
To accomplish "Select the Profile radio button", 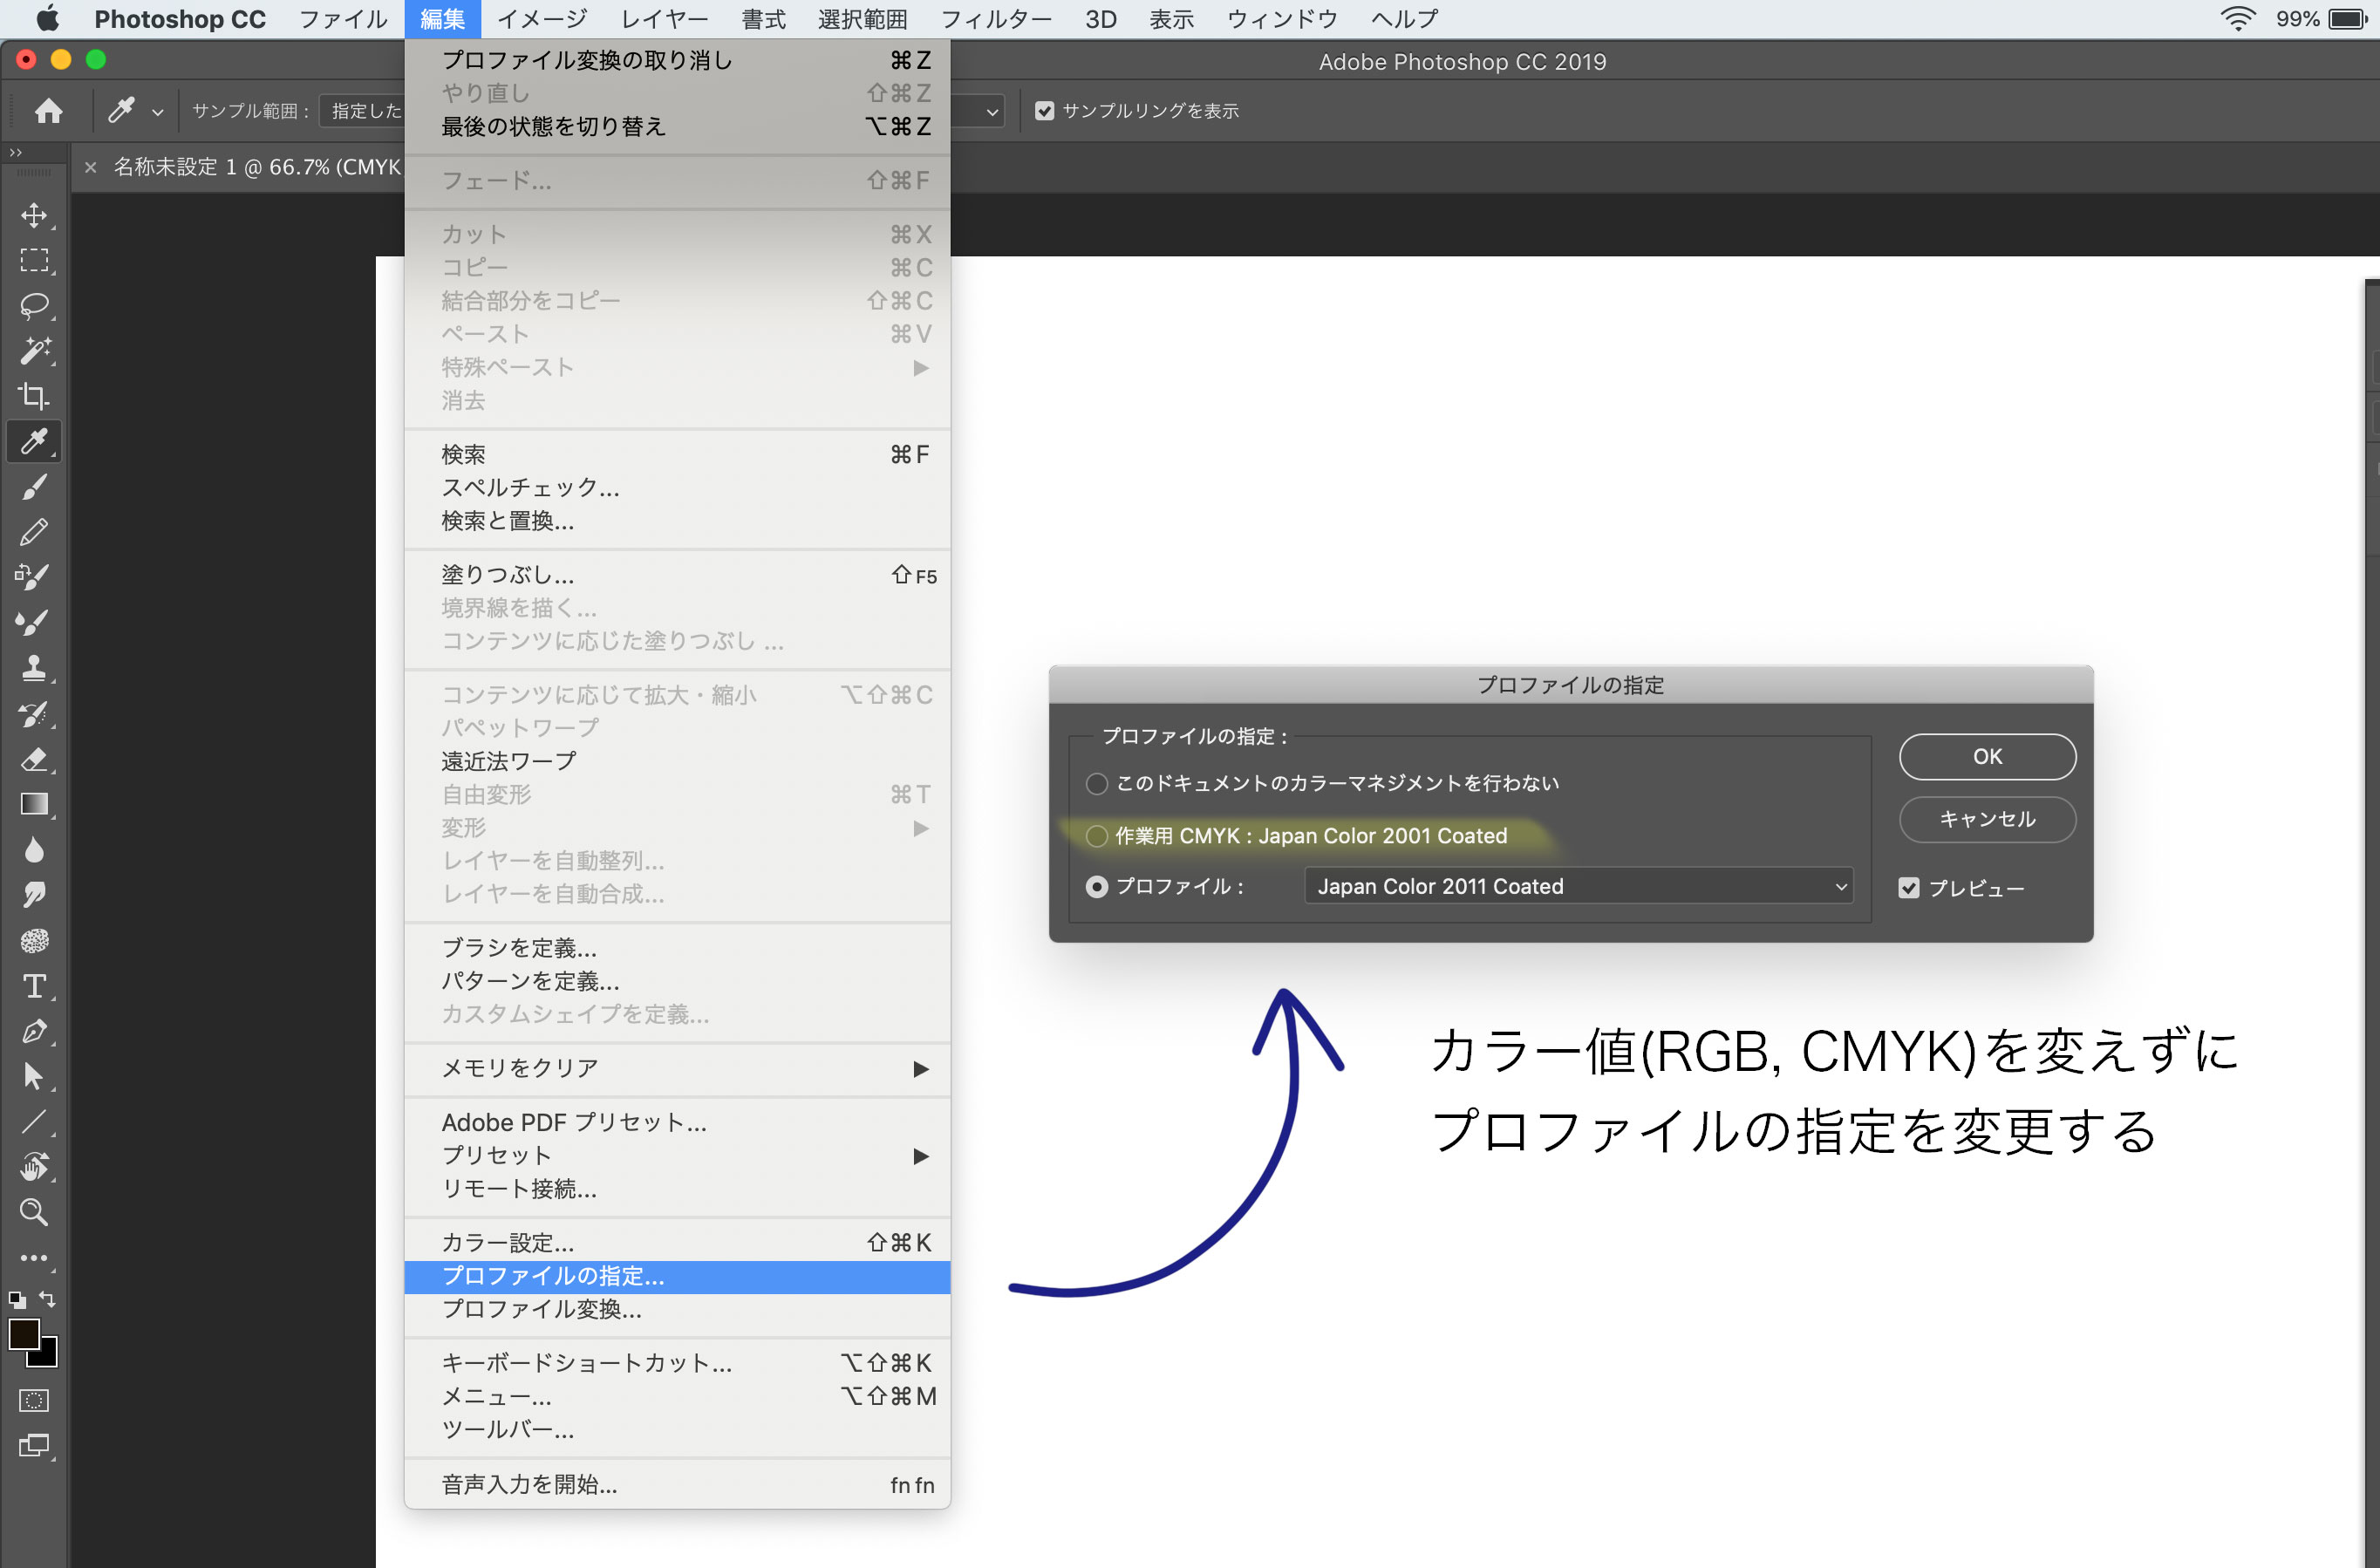I will click(1097, 887).
